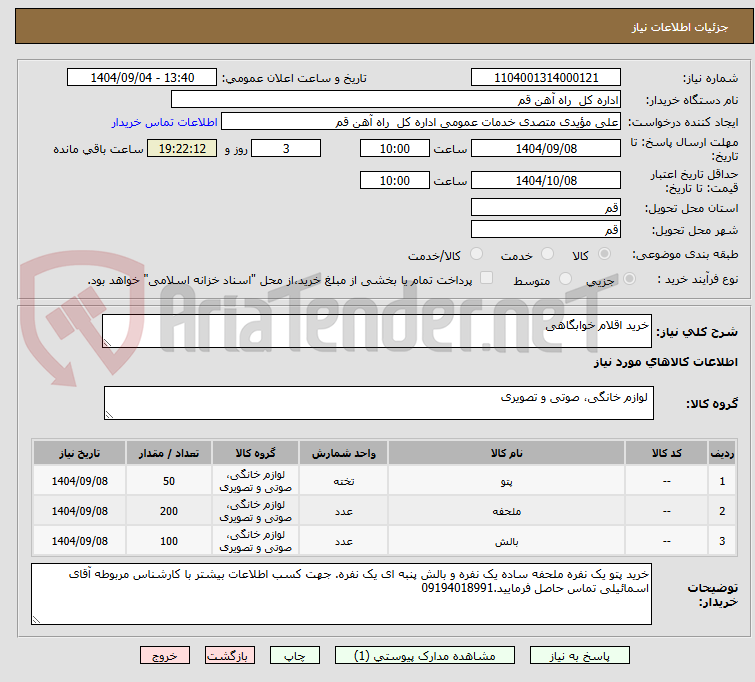Click the remaining time field 19:22:12

(x=182, y=148)
